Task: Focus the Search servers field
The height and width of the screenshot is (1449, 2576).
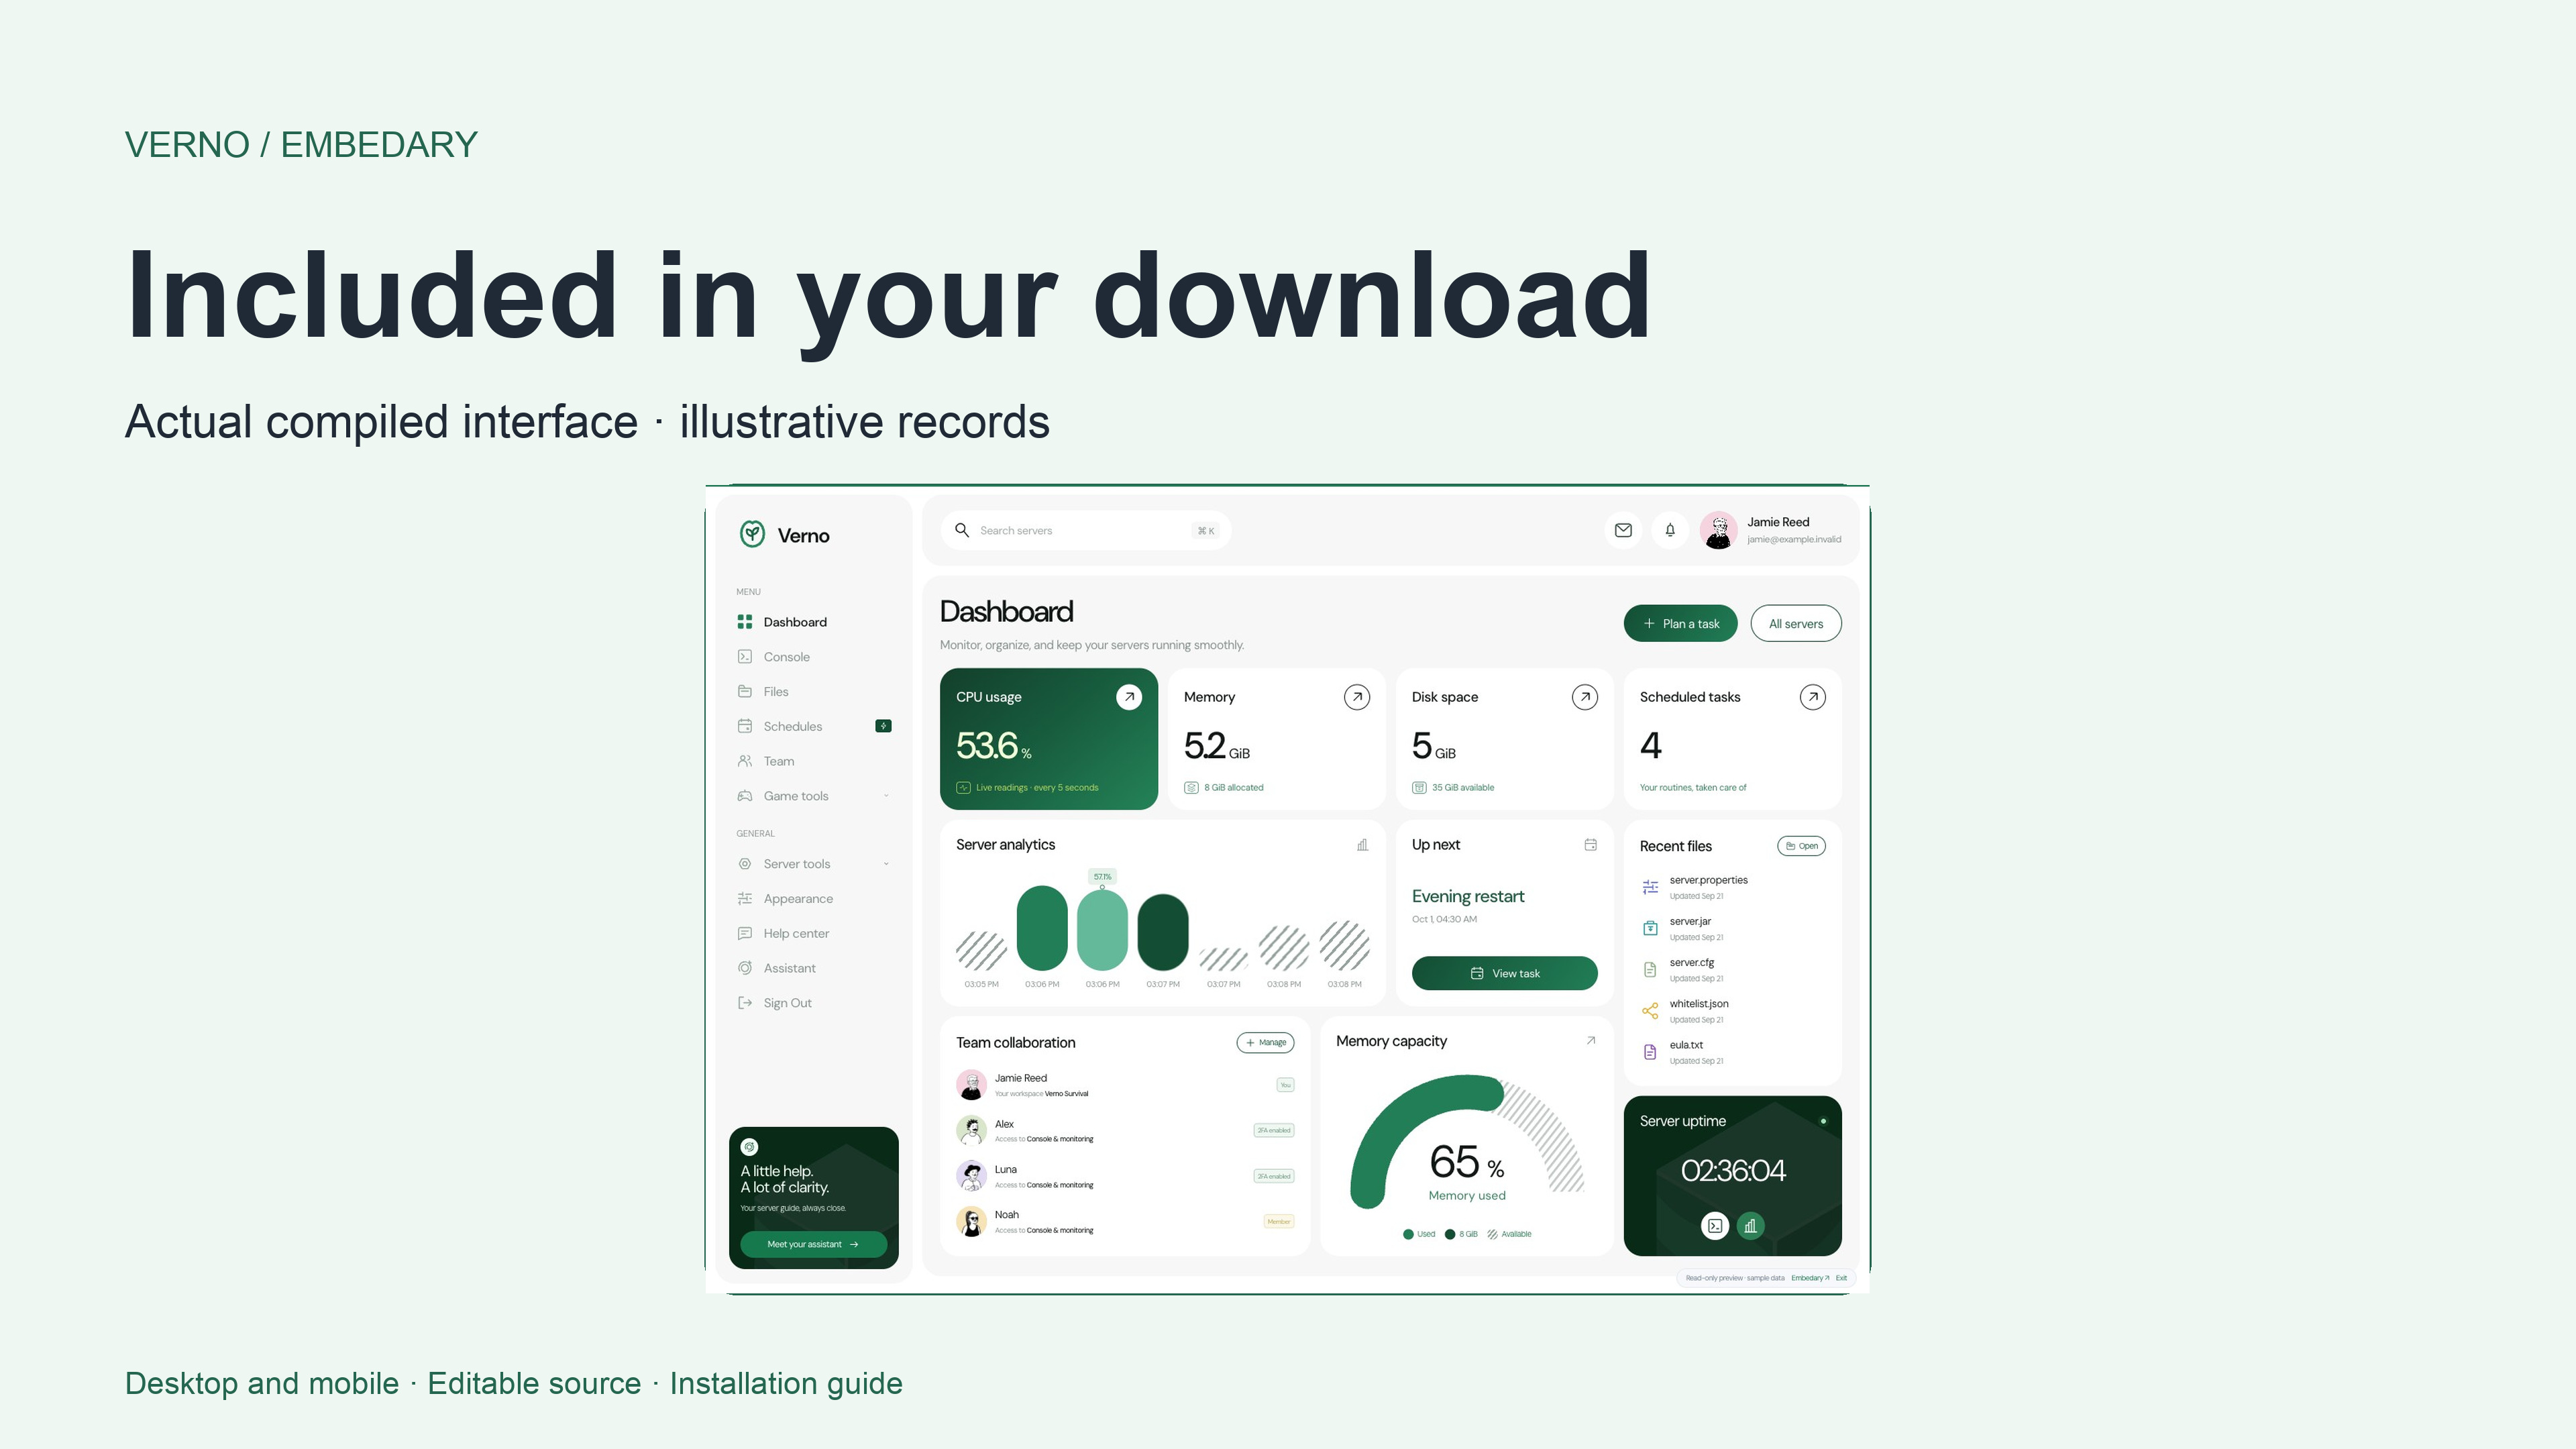Action: pyautogui.click(x=1086, y=530)
